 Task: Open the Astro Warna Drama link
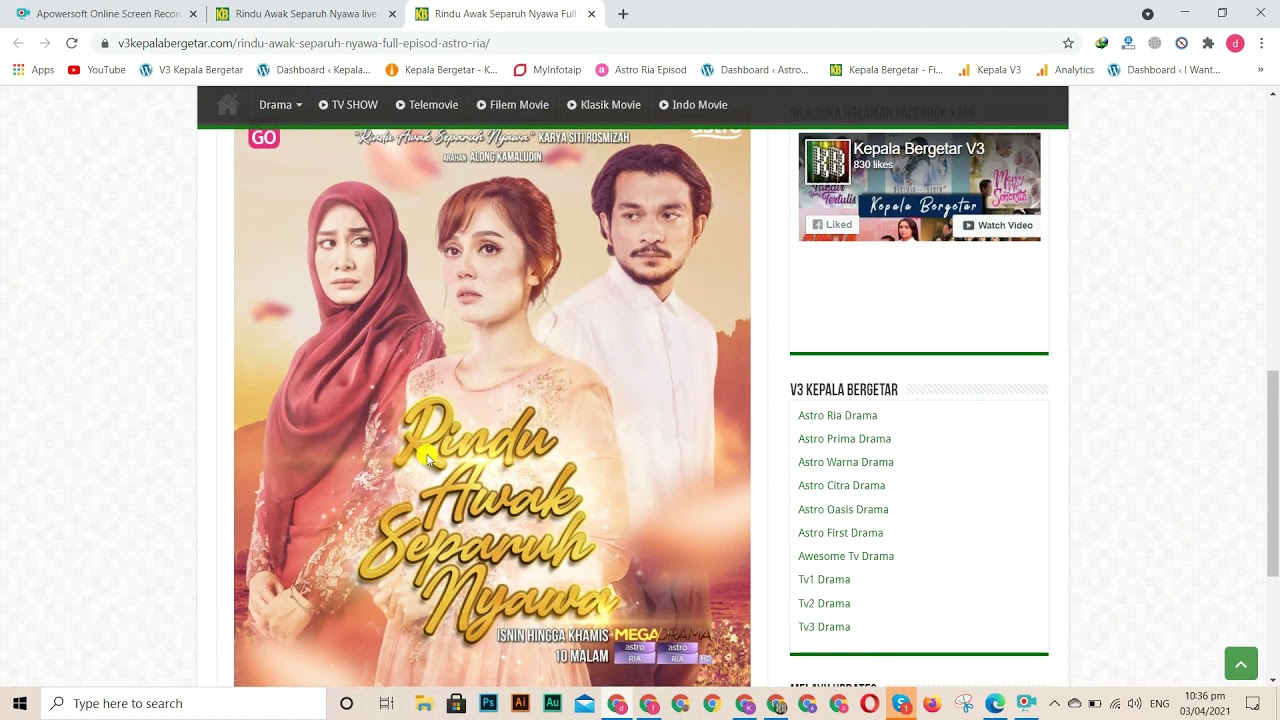[x=846, y=462]
